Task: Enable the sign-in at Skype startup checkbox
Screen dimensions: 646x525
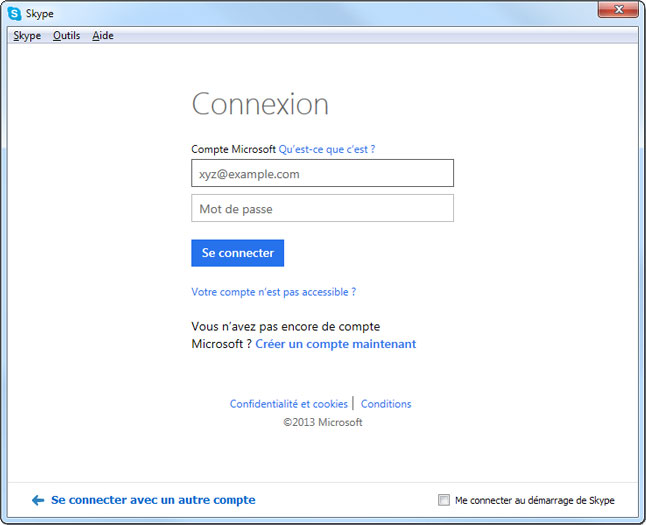Action: click(444, 500)
